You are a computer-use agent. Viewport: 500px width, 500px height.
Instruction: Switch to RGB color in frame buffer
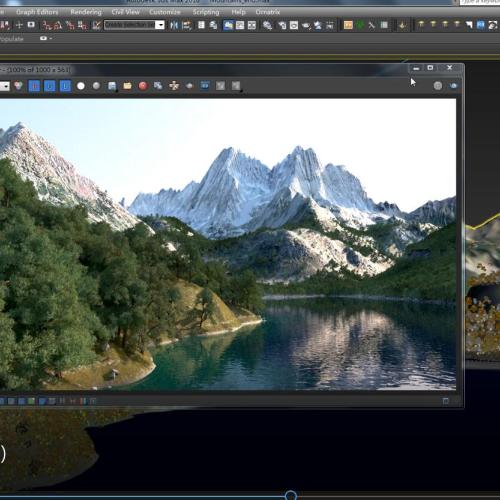tap(18, 86)
